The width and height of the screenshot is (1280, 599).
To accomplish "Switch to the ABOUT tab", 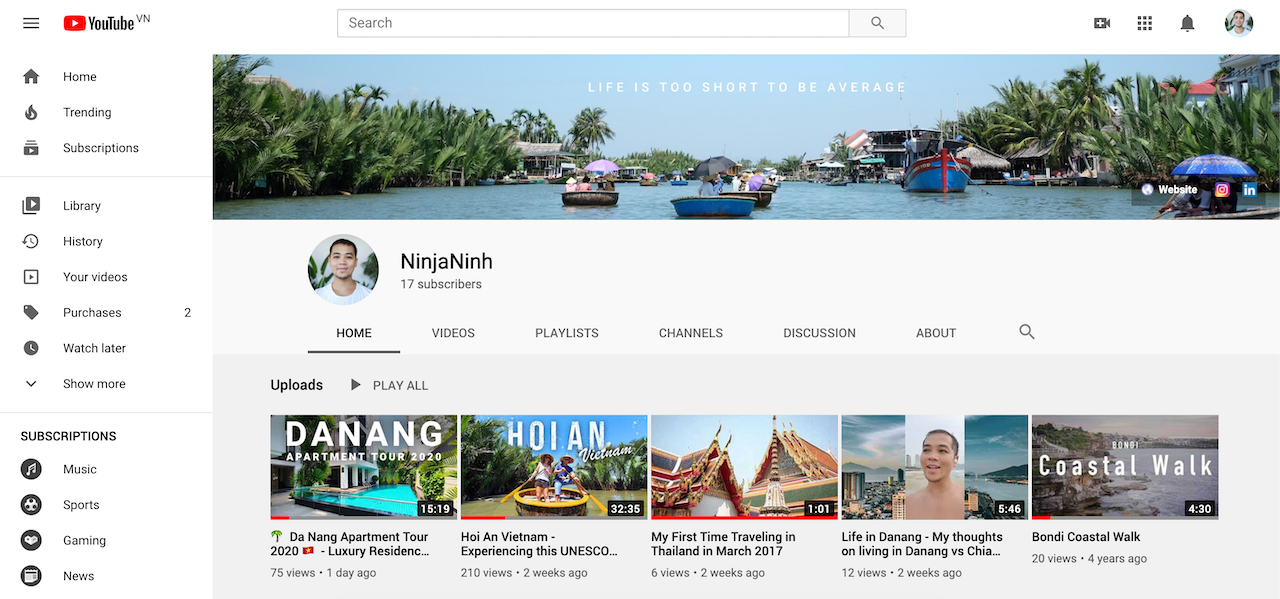I will click(x=936, y=333).
